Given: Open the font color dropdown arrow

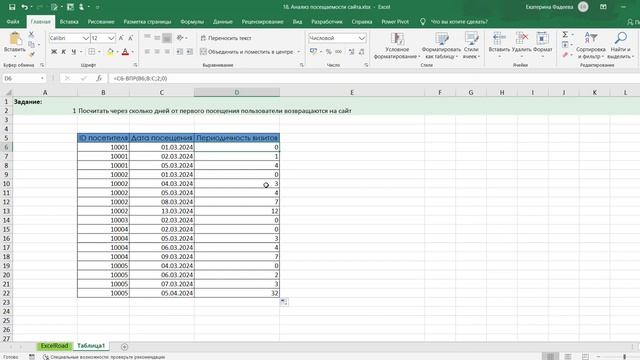Looking at the screenshot, I should click(x=133, y=52).
